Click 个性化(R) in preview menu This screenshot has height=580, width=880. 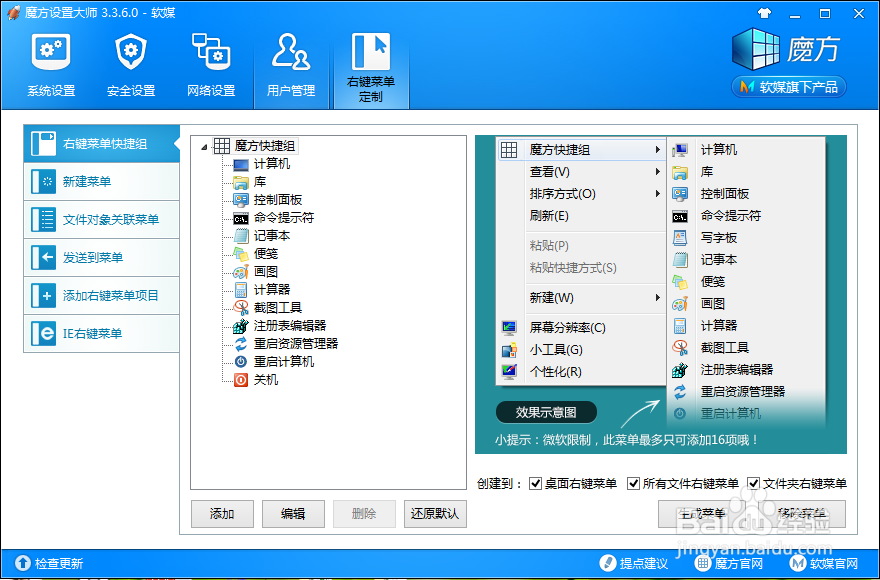click(x=581, y=372)
